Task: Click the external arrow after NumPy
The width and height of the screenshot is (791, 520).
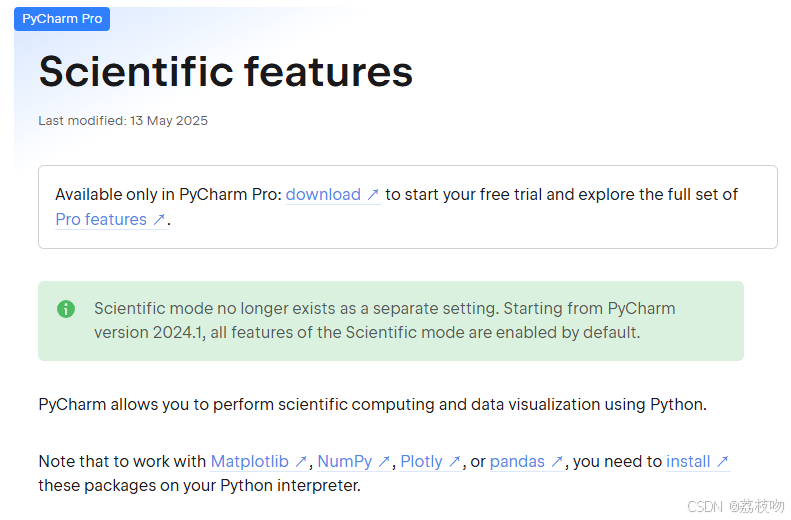Action: point(384,461)
